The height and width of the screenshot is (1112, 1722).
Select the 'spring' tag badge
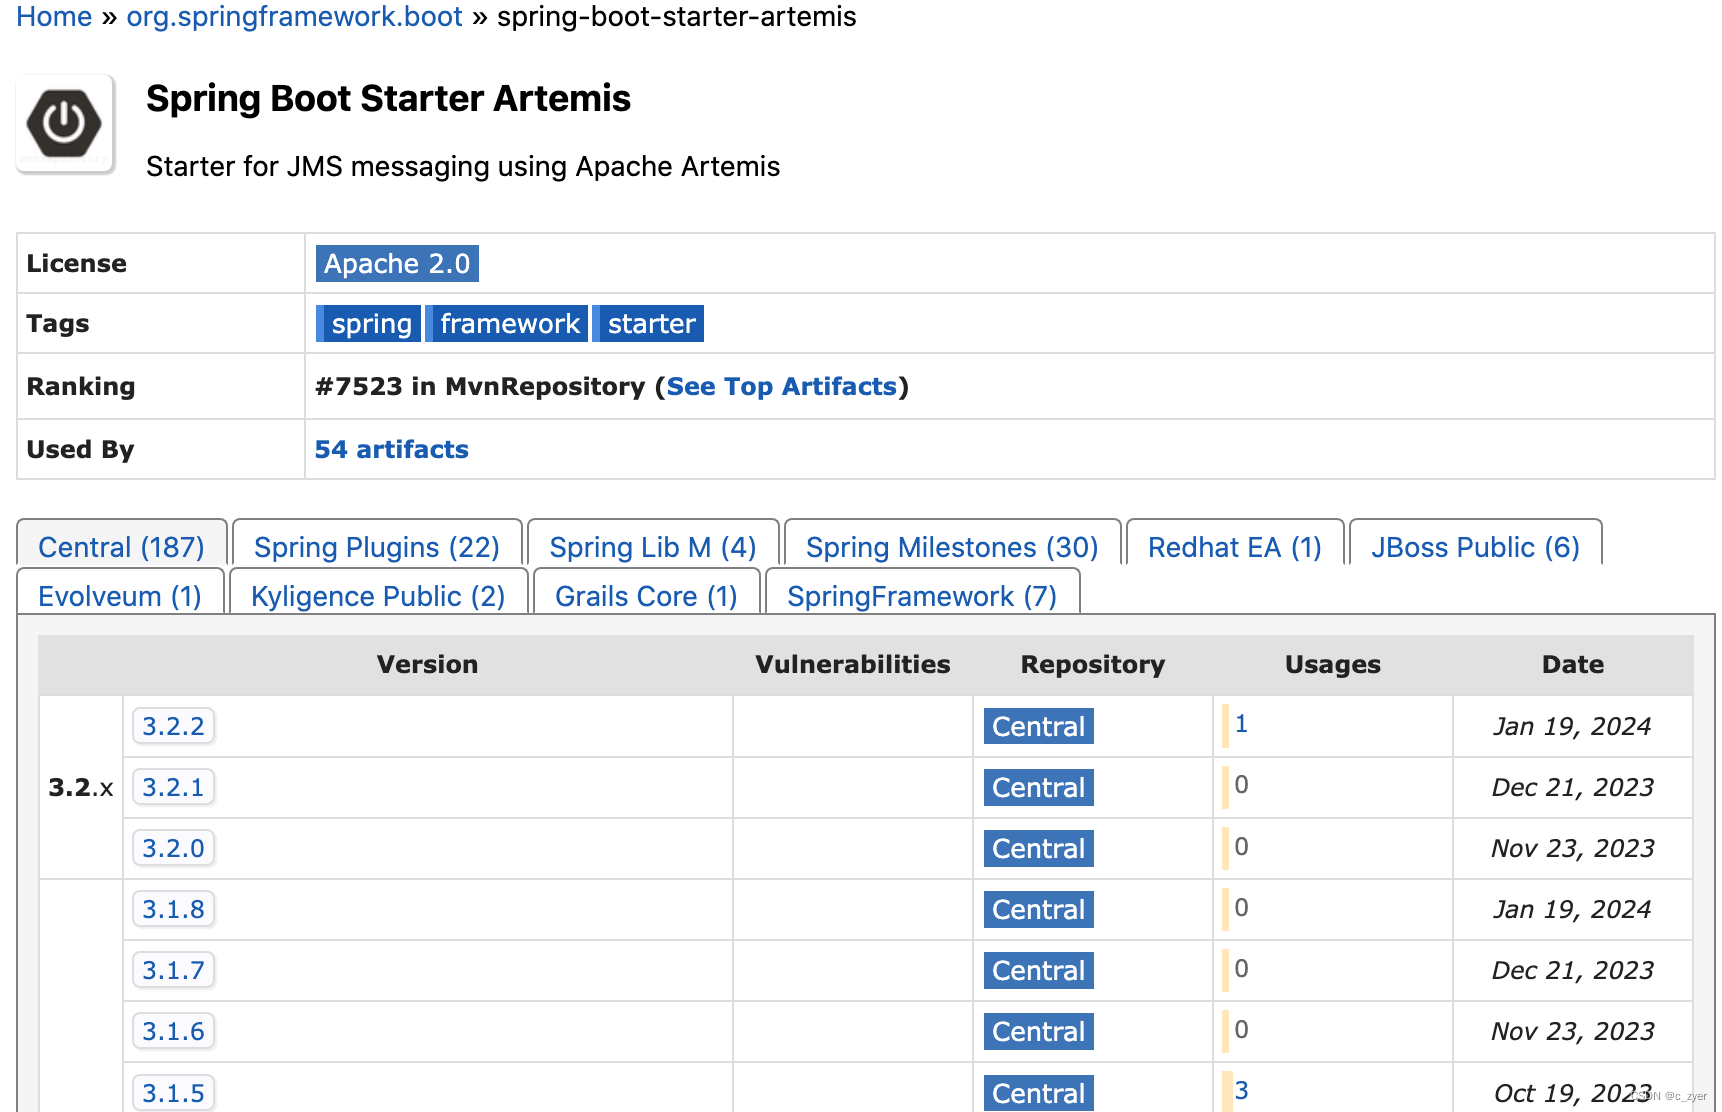pyautogui.click(x=371, y=323)
